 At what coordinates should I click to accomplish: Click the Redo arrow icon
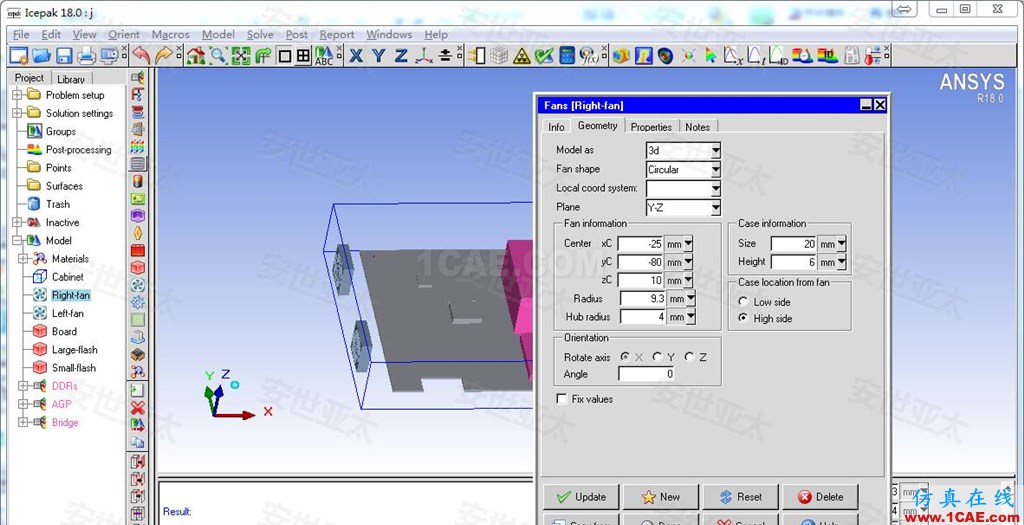163,56
